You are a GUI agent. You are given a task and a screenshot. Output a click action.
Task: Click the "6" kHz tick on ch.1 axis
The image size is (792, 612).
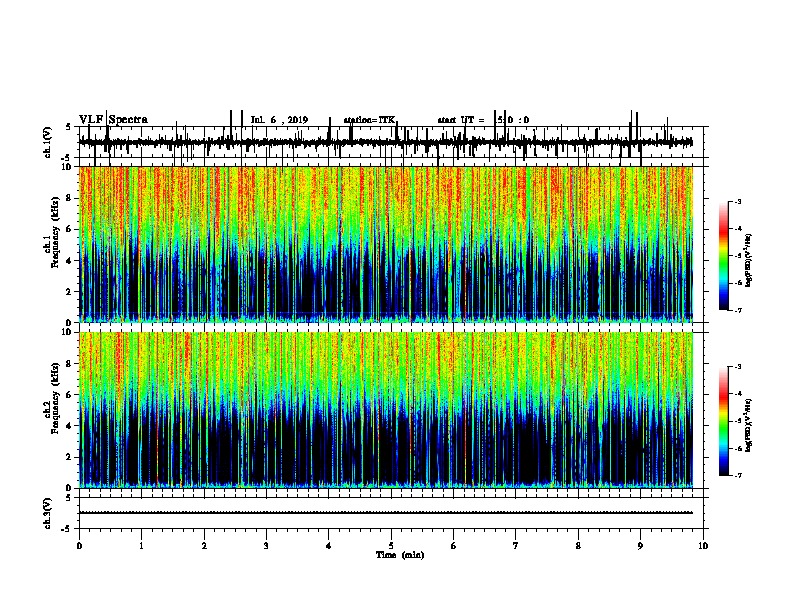[x=70, y=229]
